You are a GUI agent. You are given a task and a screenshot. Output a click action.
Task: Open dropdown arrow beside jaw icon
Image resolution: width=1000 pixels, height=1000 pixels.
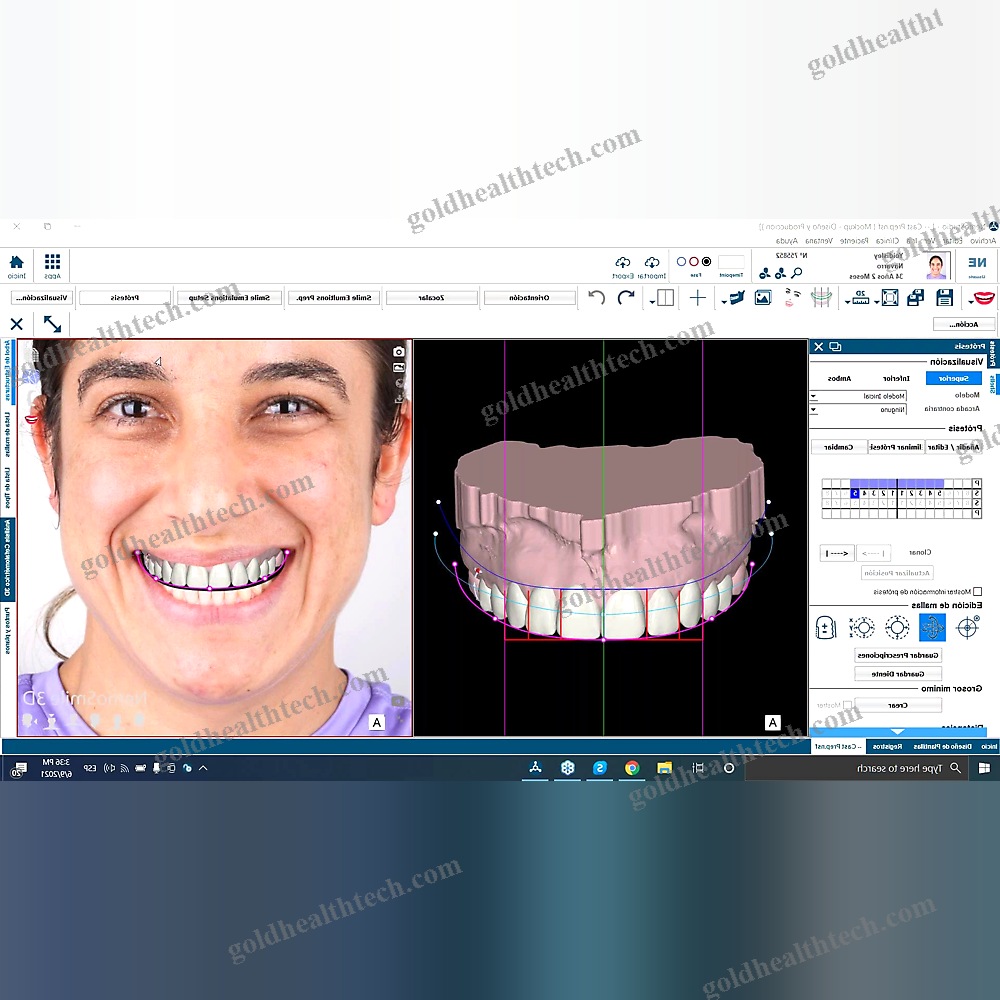click(x=724, y=302)
